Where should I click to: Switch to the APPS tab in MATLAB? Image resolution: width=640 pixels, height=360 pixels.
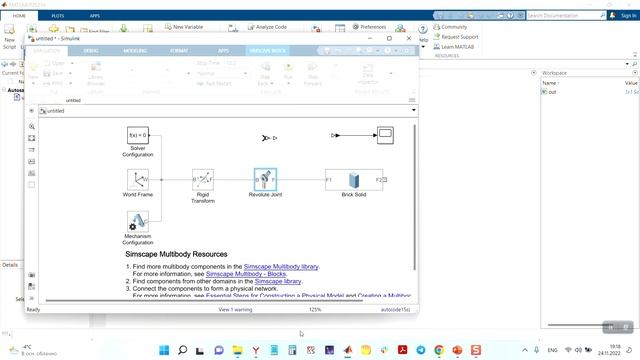[x=95, y=16]
